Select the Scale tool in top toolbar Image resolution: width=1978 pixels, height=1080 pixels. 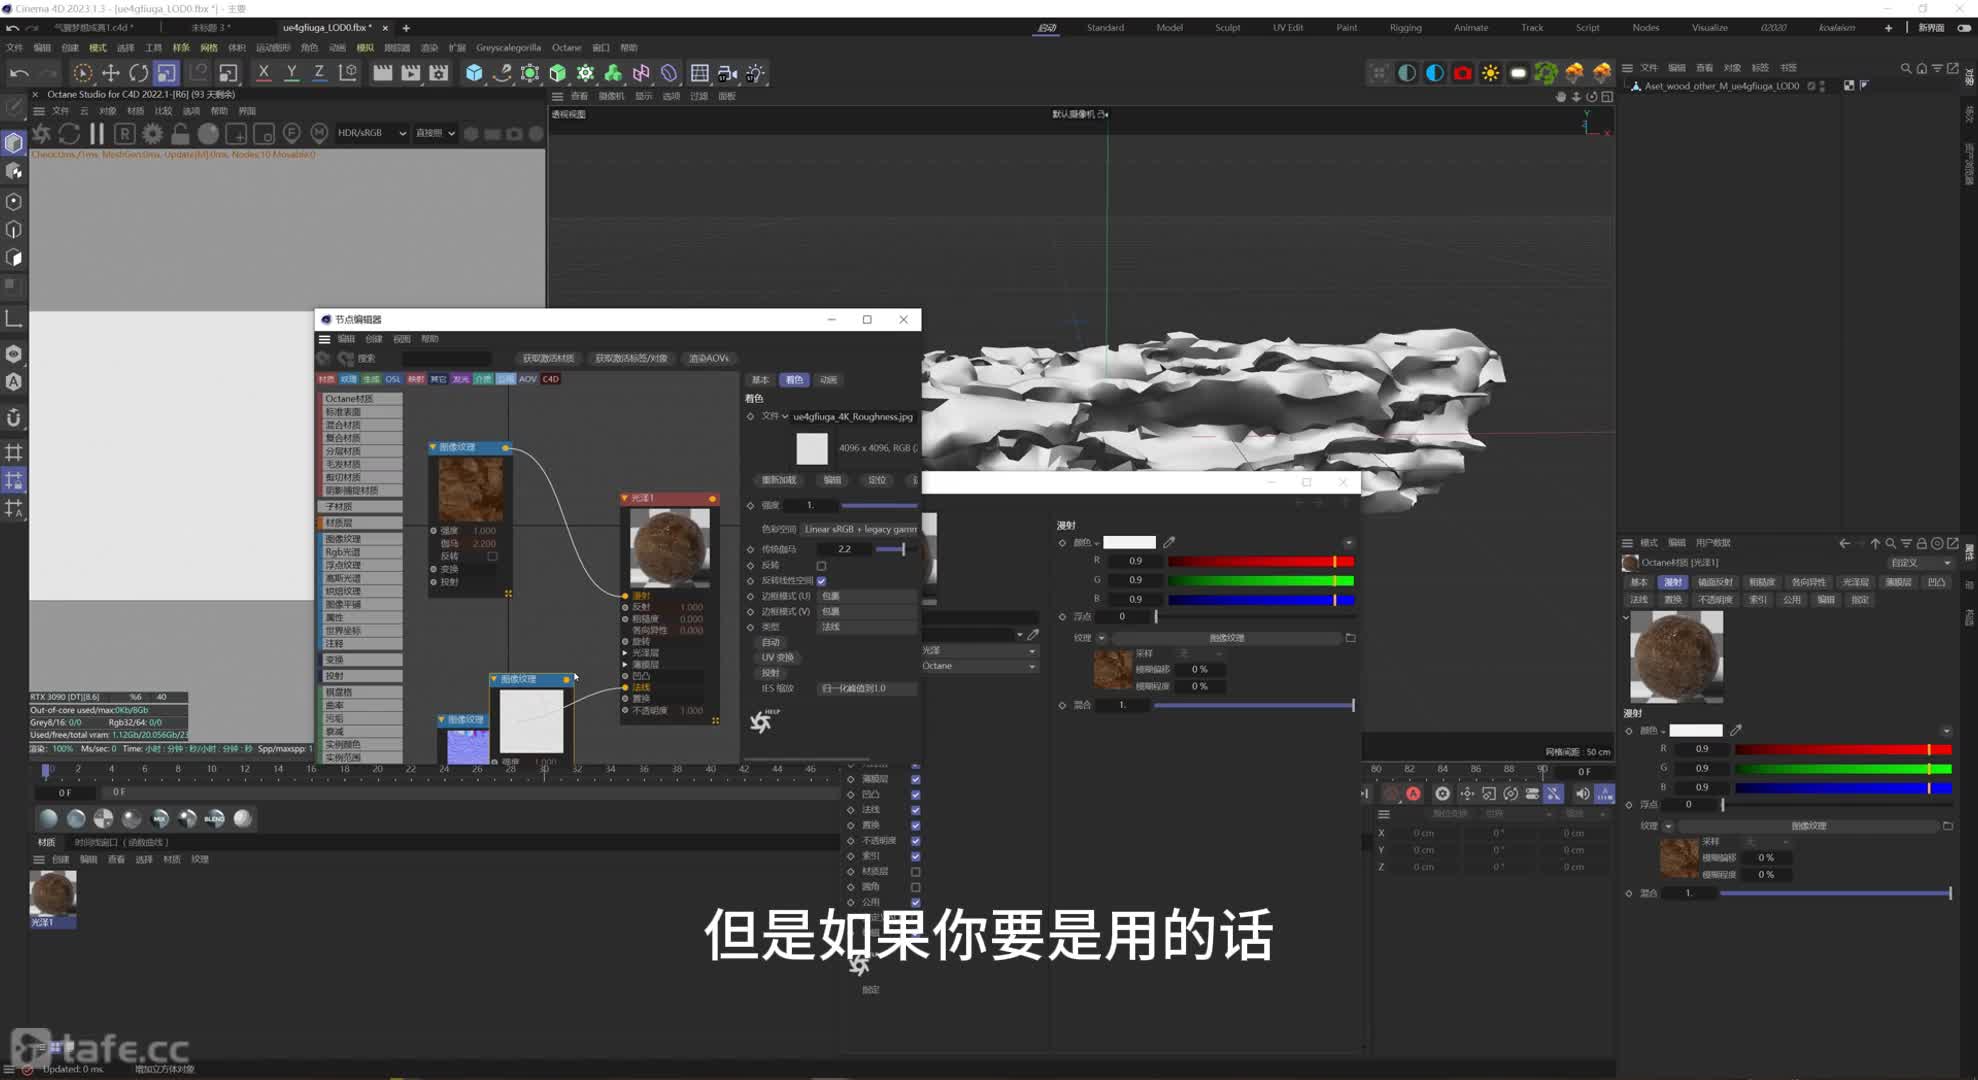point(167,73)
